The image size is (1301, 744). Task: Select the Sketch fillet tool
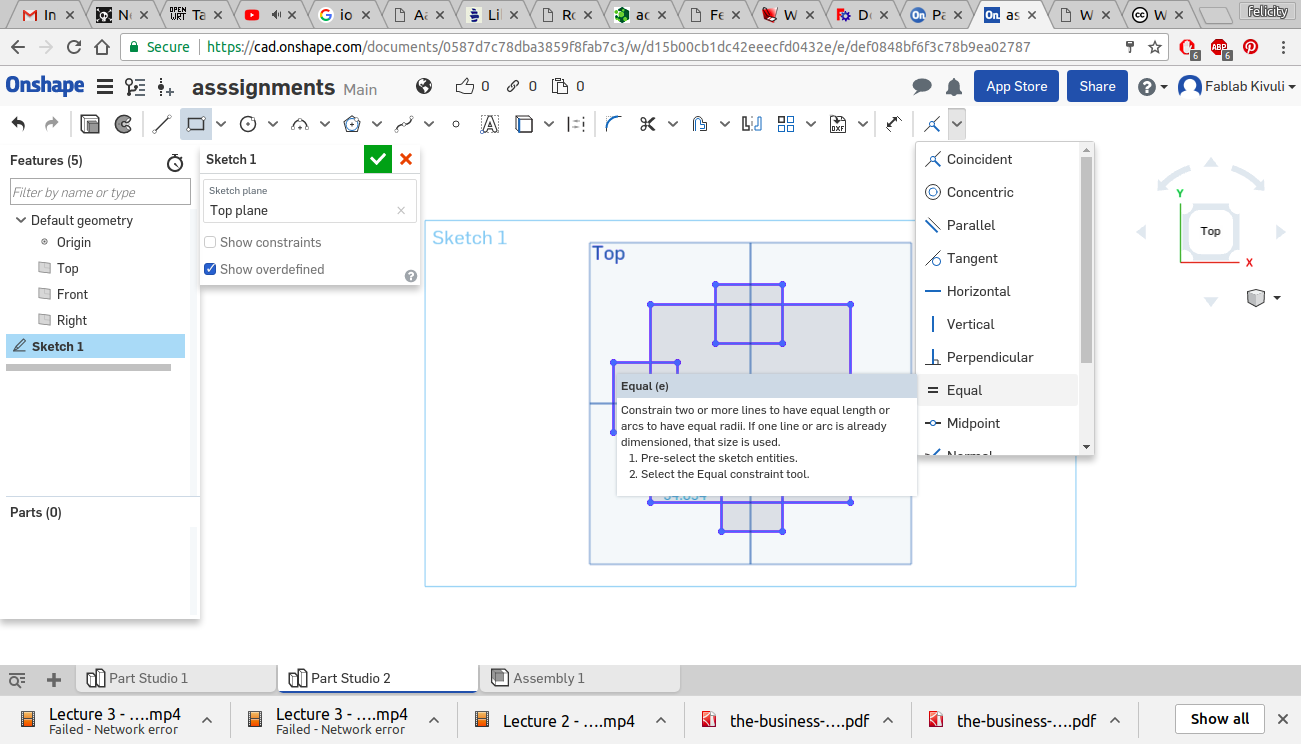click(614, 124)
